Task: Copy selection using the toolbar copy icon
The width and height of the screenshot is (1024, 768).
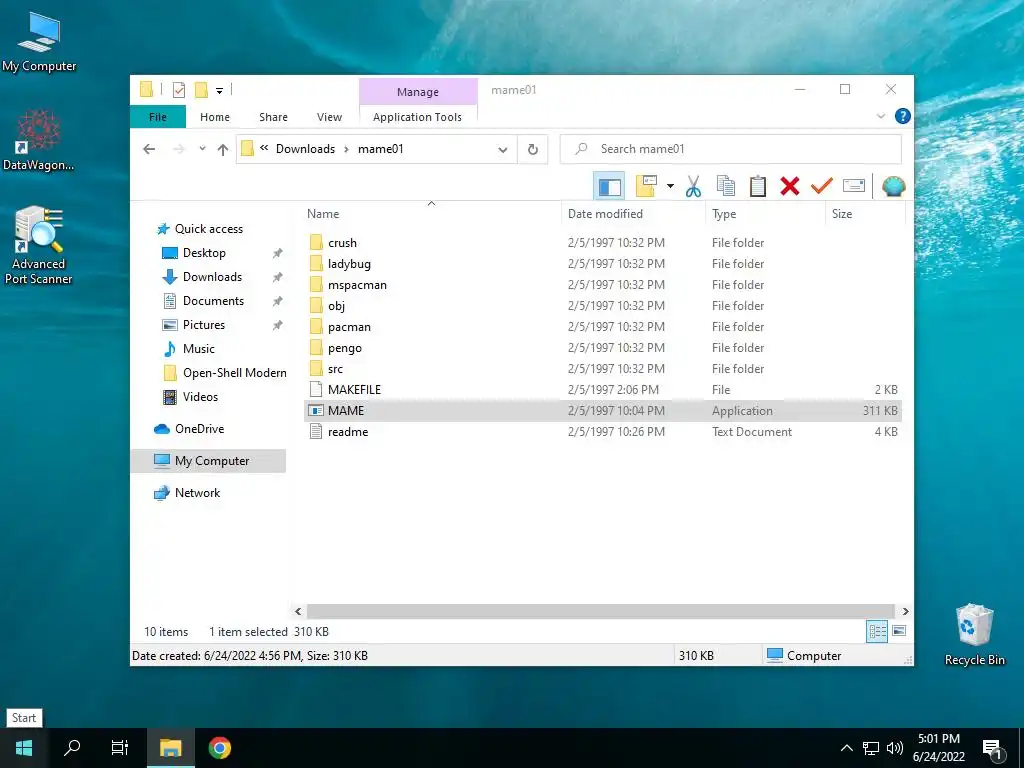Action: pyautogui.click(x=726, y=186)
